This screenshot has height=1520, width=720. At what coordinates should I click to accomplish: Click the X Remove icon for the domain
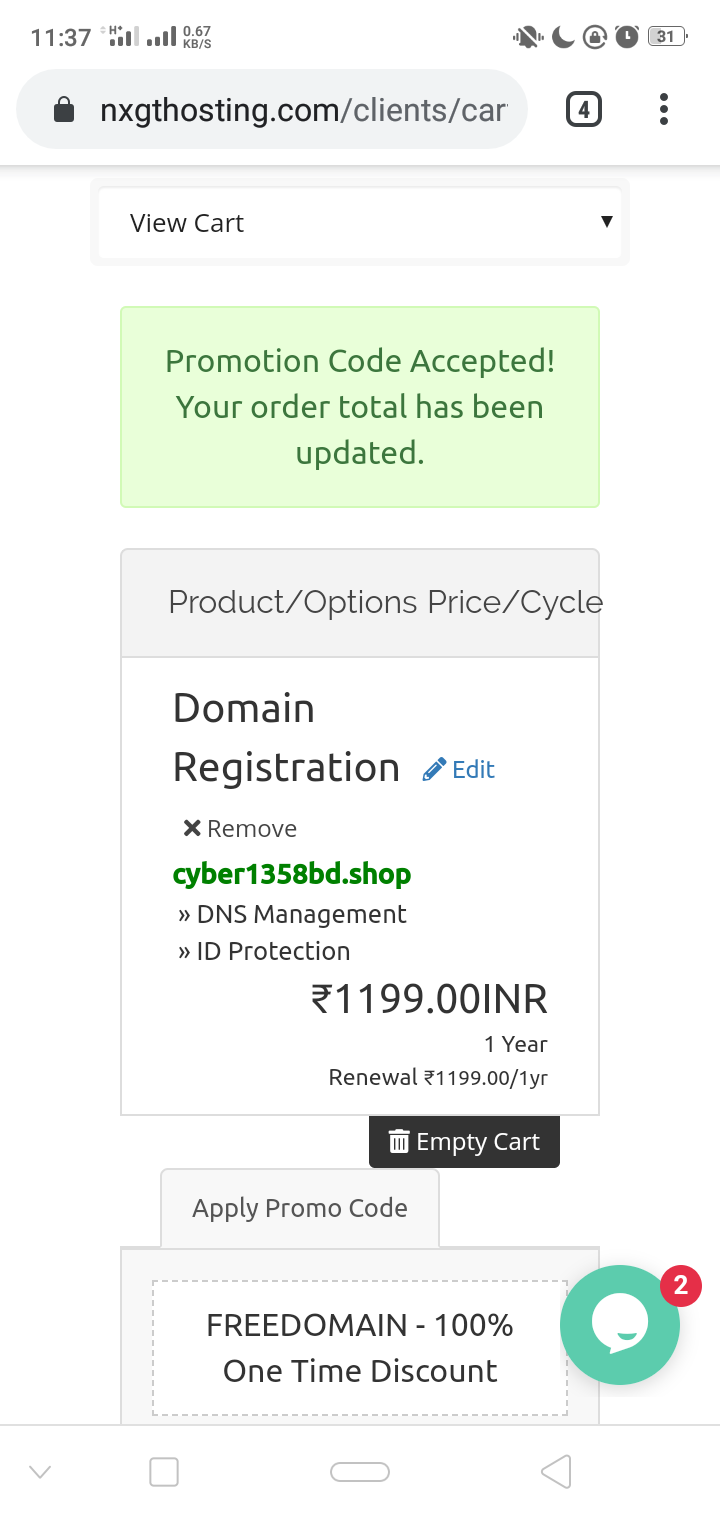click(192, 828)
